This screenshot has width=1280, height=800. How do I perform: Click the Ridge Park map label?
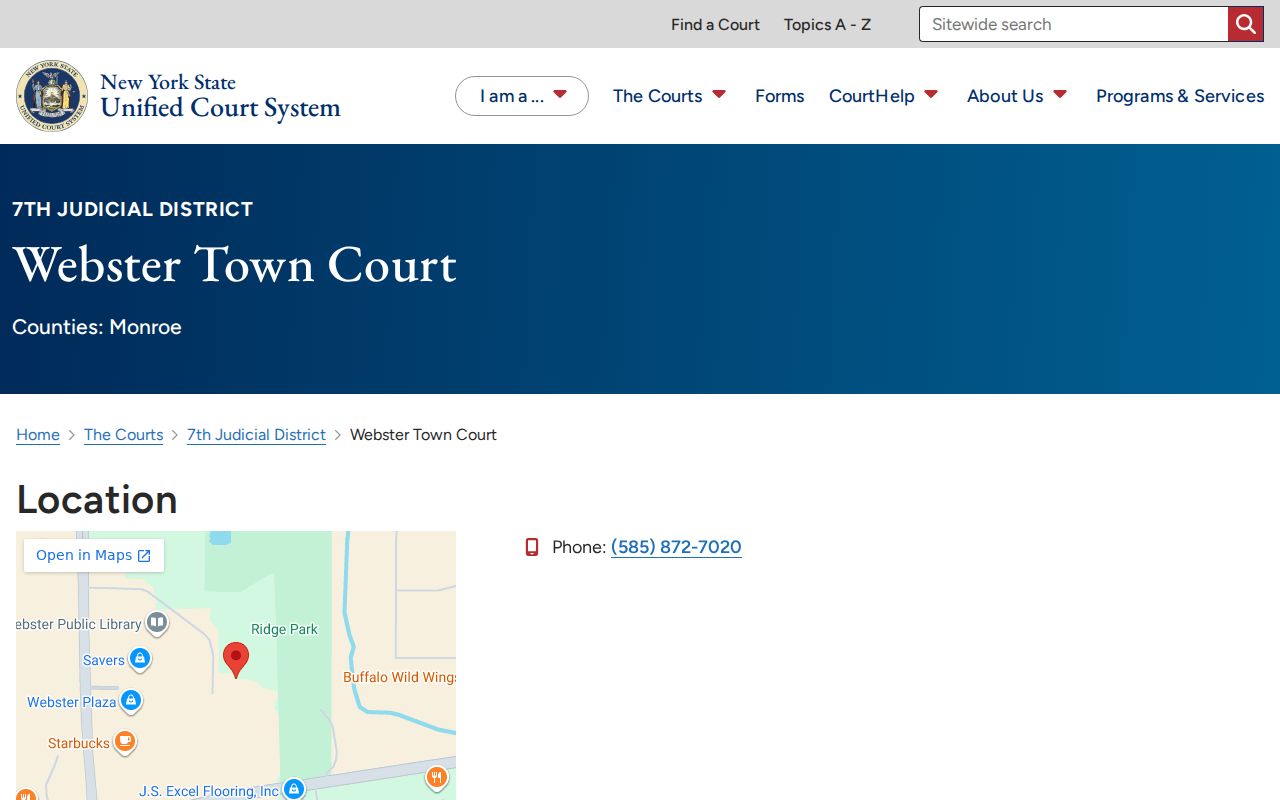click(x=284, y=629)
